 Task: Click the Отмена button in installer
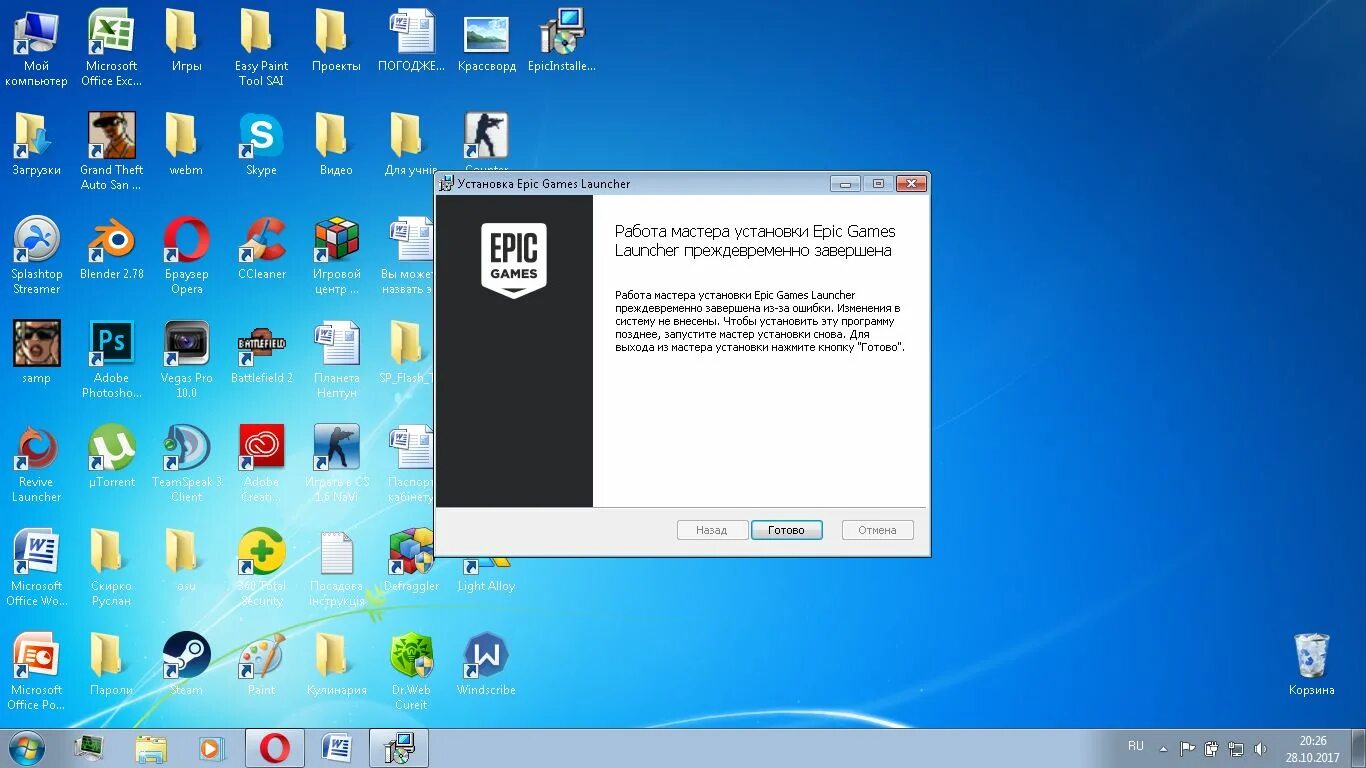point(877,530)
